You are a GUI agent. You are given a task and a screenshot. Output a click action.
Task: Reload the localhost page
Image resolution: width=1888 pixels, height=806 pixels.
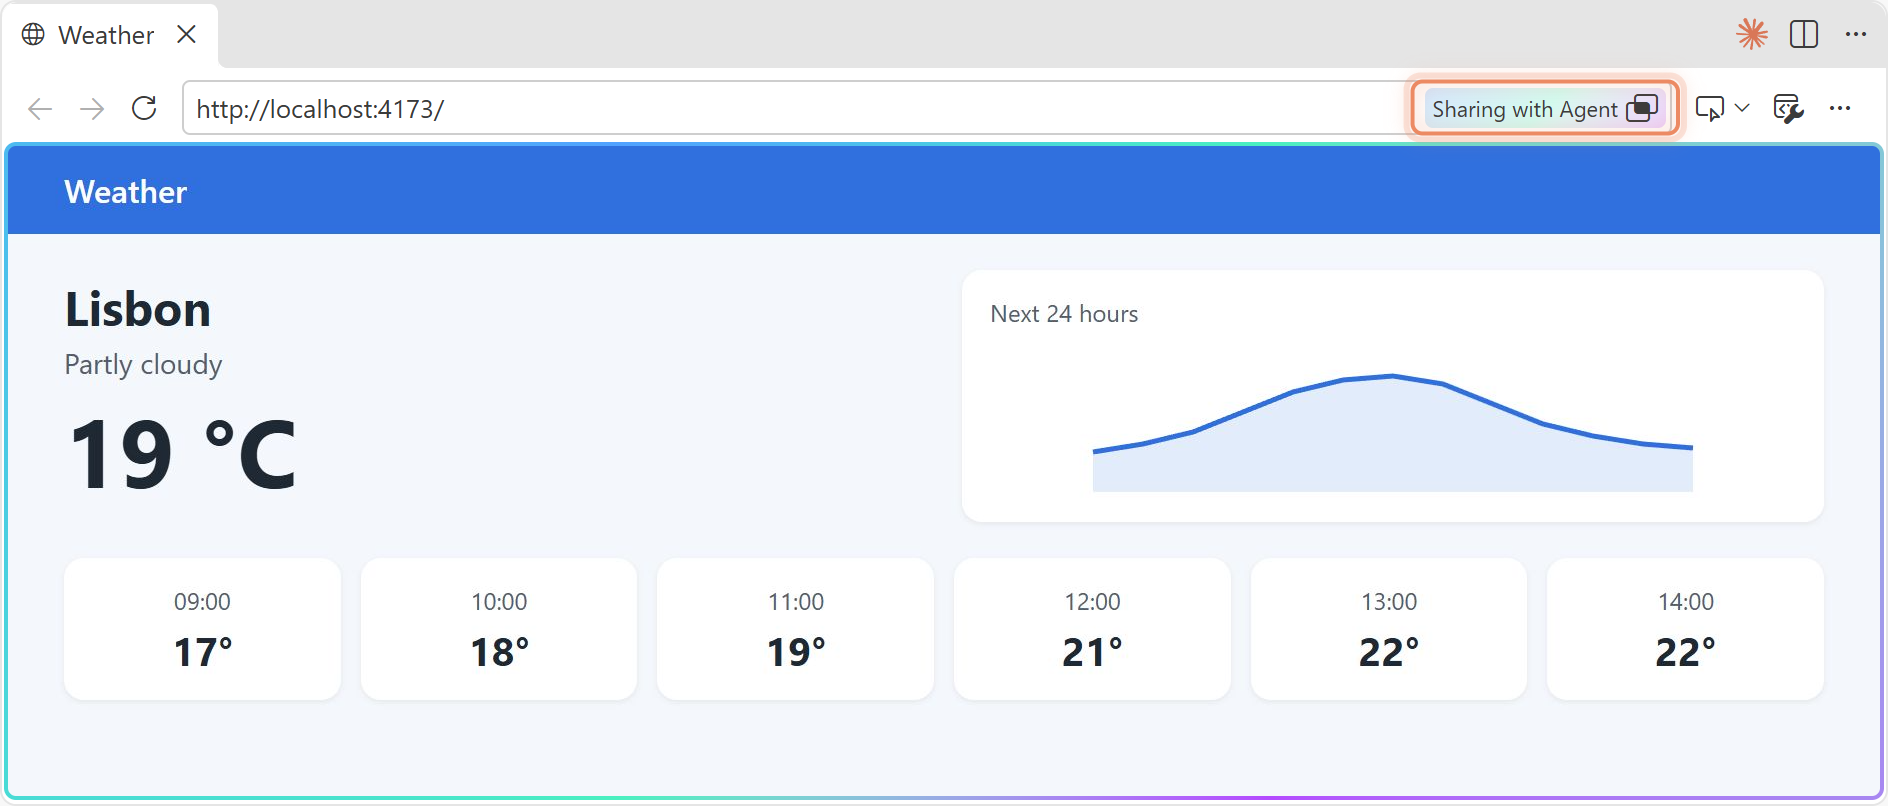(144, 108)
